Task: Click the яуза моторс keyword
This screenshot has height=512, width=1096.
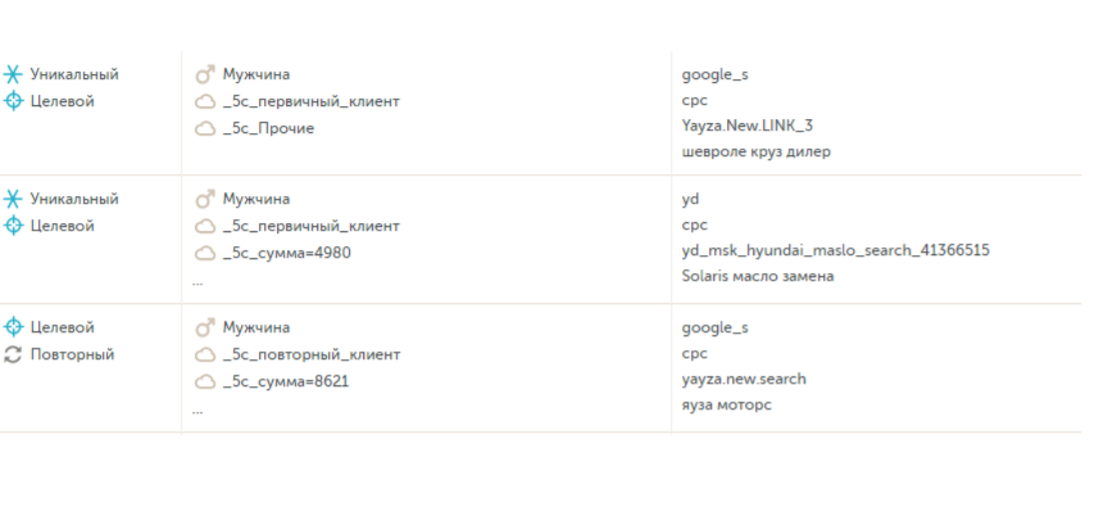Action: tap(727, 405)
